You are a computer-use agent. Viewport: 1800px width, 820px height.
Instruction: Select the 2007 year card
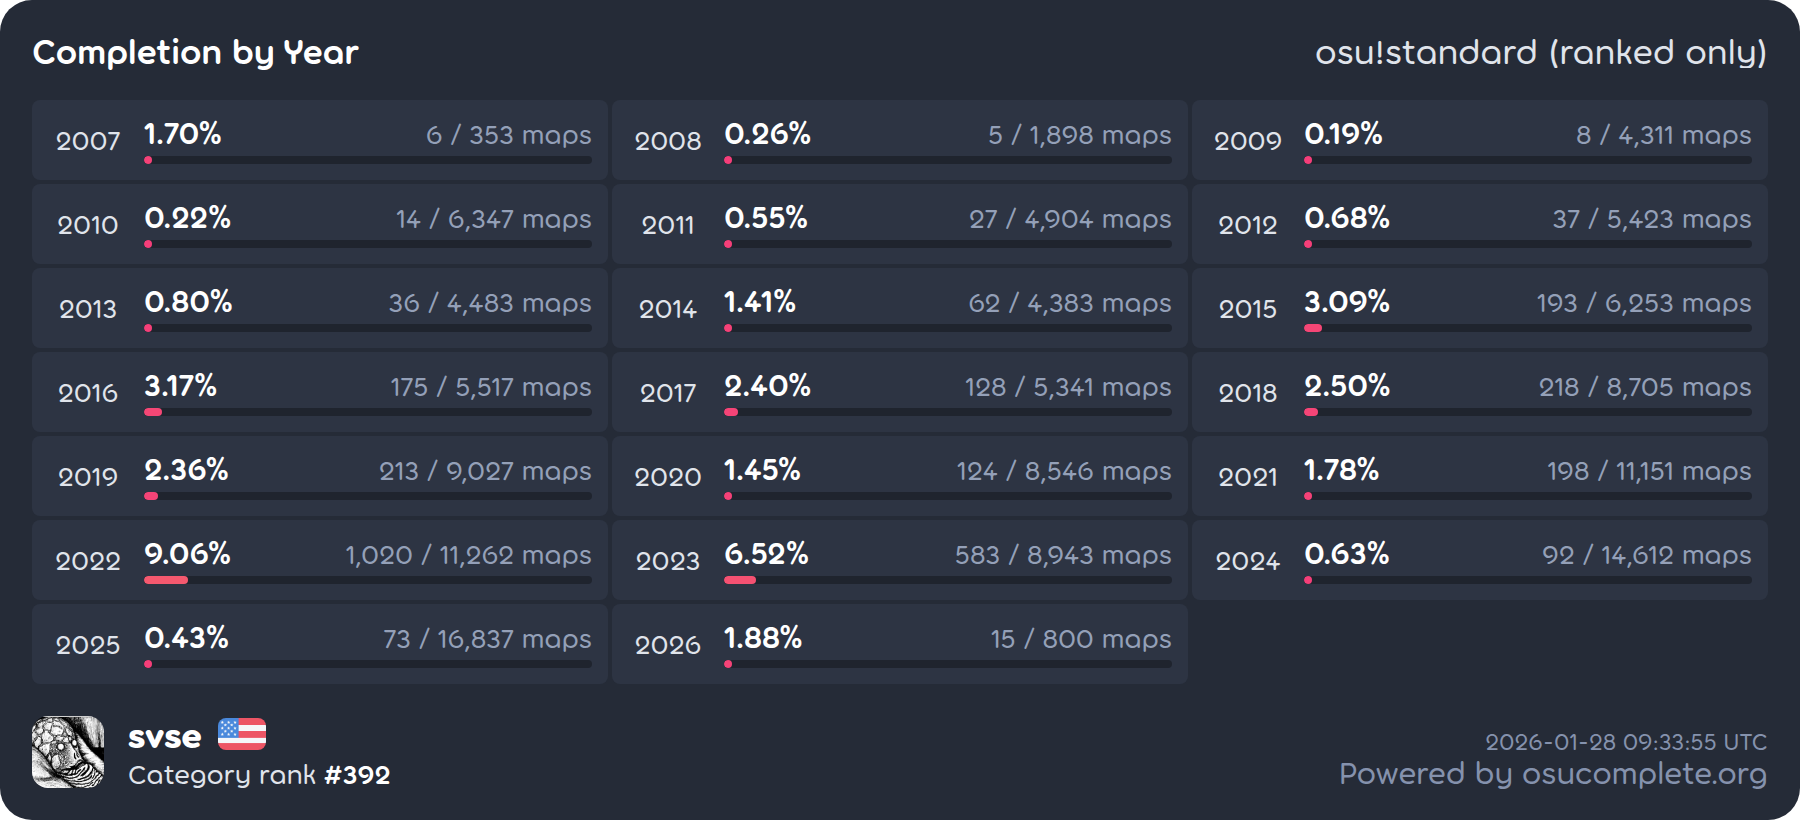pos(320,140)
